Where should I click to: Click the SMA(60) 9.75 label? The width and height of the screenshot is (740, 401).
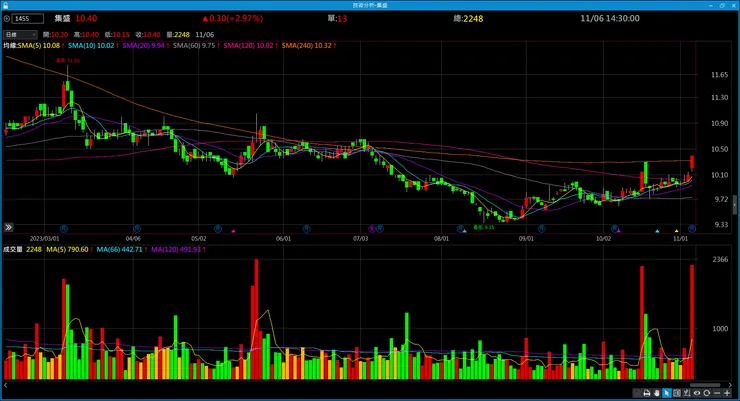[x=193, y=46]
